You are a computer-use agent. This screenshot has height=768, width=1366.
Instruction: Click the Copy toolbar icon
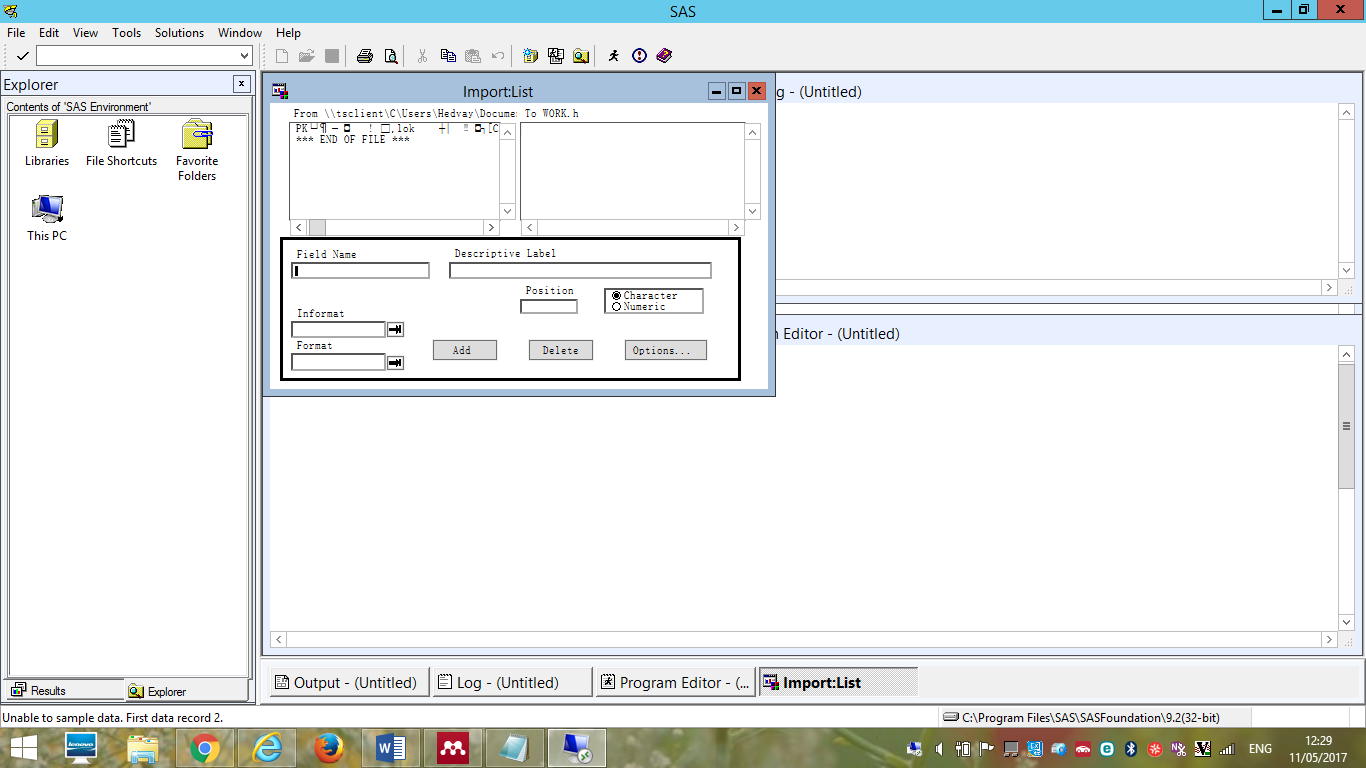(448, 56)
